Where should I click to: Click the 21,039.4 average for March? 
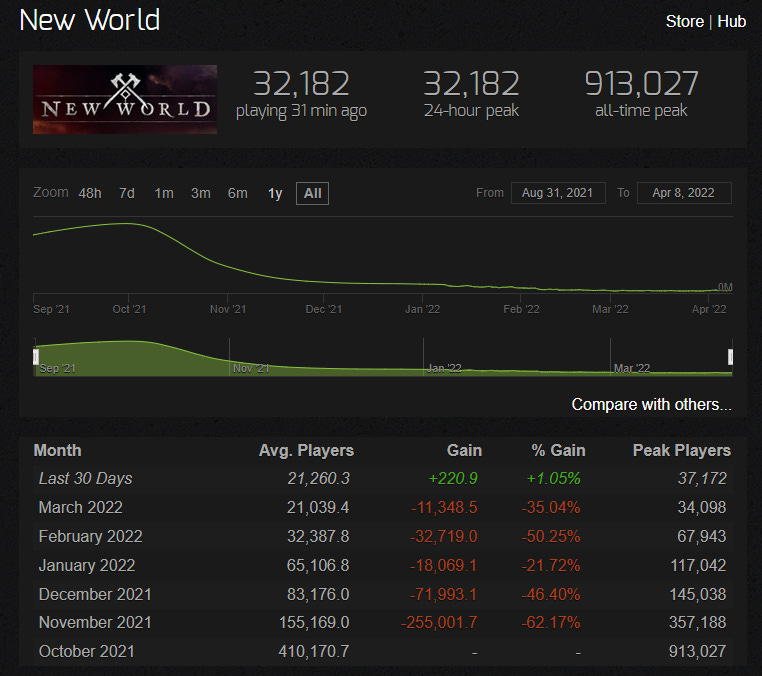(x=318, y=507)
